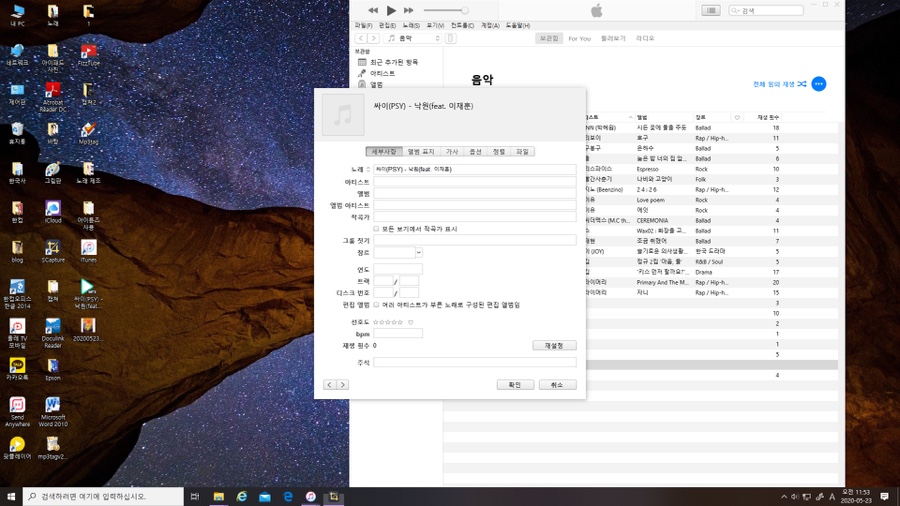Viewport: 900px width, 506px height.
Task: Switch to the 보관함 tab
Action: pos(549,38)
